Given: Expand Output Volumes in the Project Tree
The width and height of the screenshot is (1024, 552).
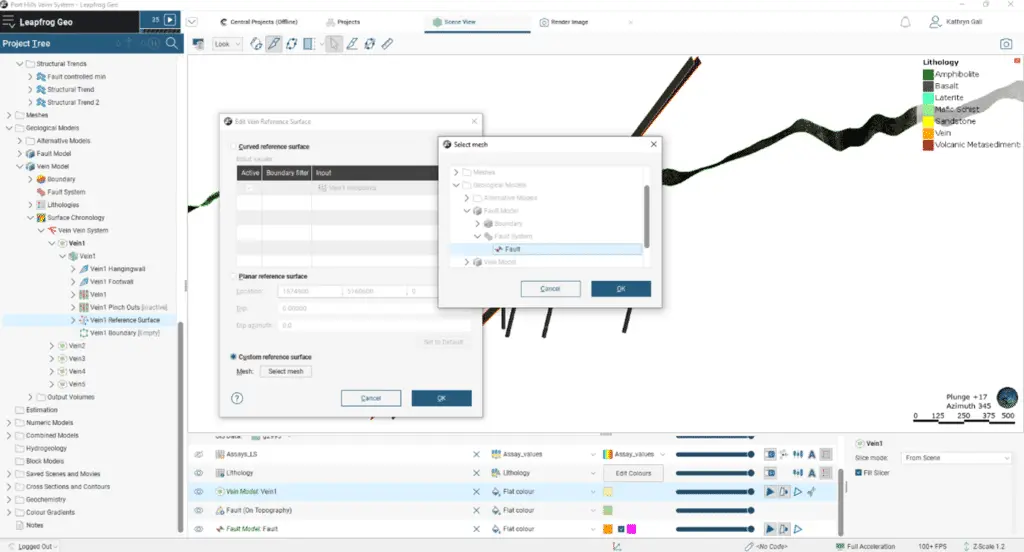Looking at the screenshot, I should (30, 397).
